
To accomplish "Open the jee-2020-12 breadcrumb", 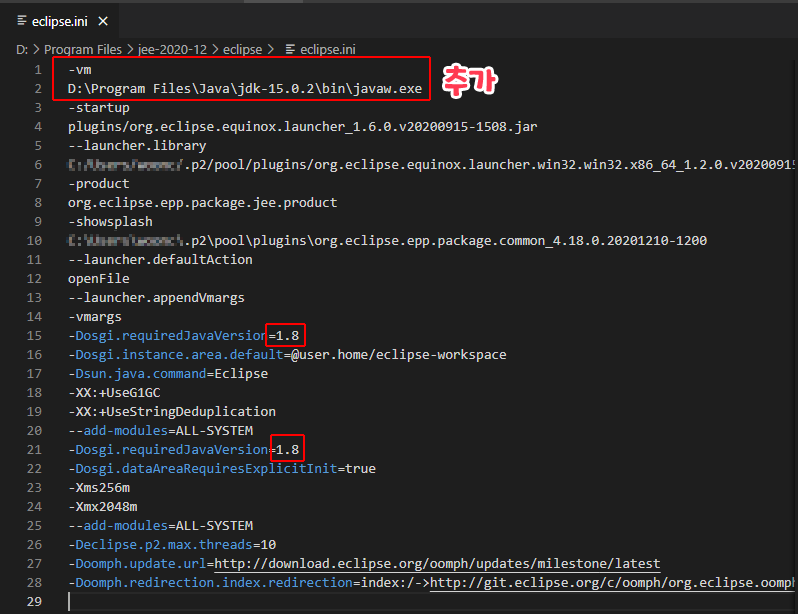I will [173, 49].
